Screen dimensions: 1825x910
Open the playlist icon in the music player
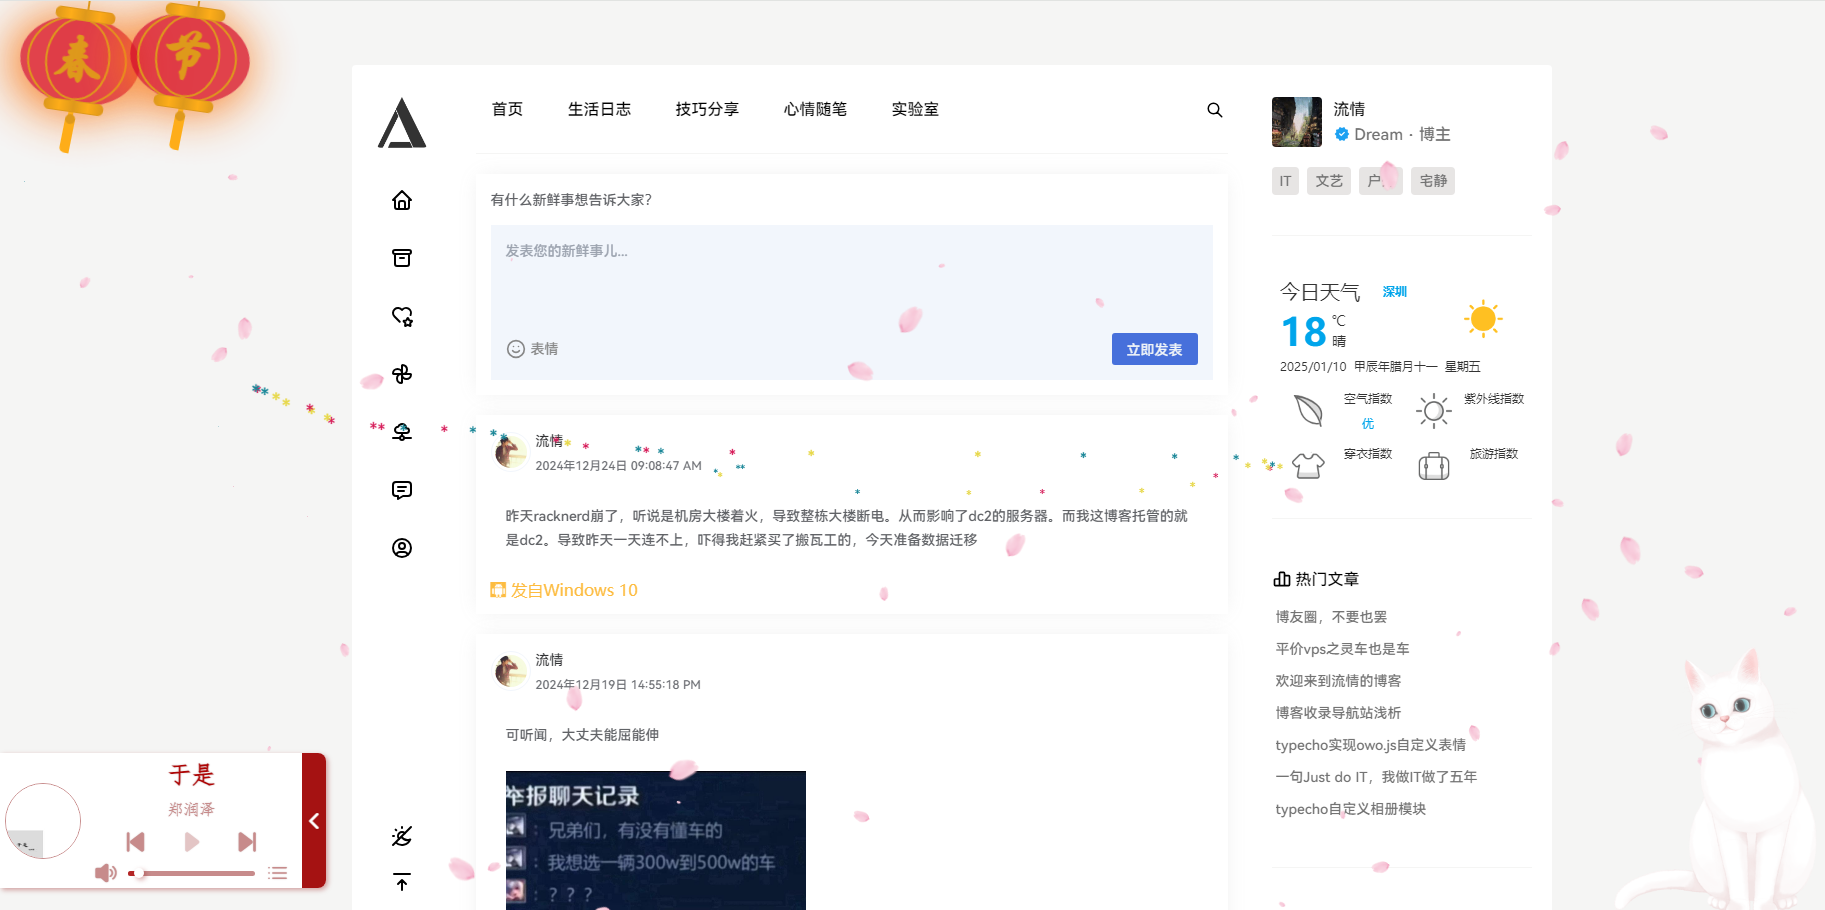point(277,872)
